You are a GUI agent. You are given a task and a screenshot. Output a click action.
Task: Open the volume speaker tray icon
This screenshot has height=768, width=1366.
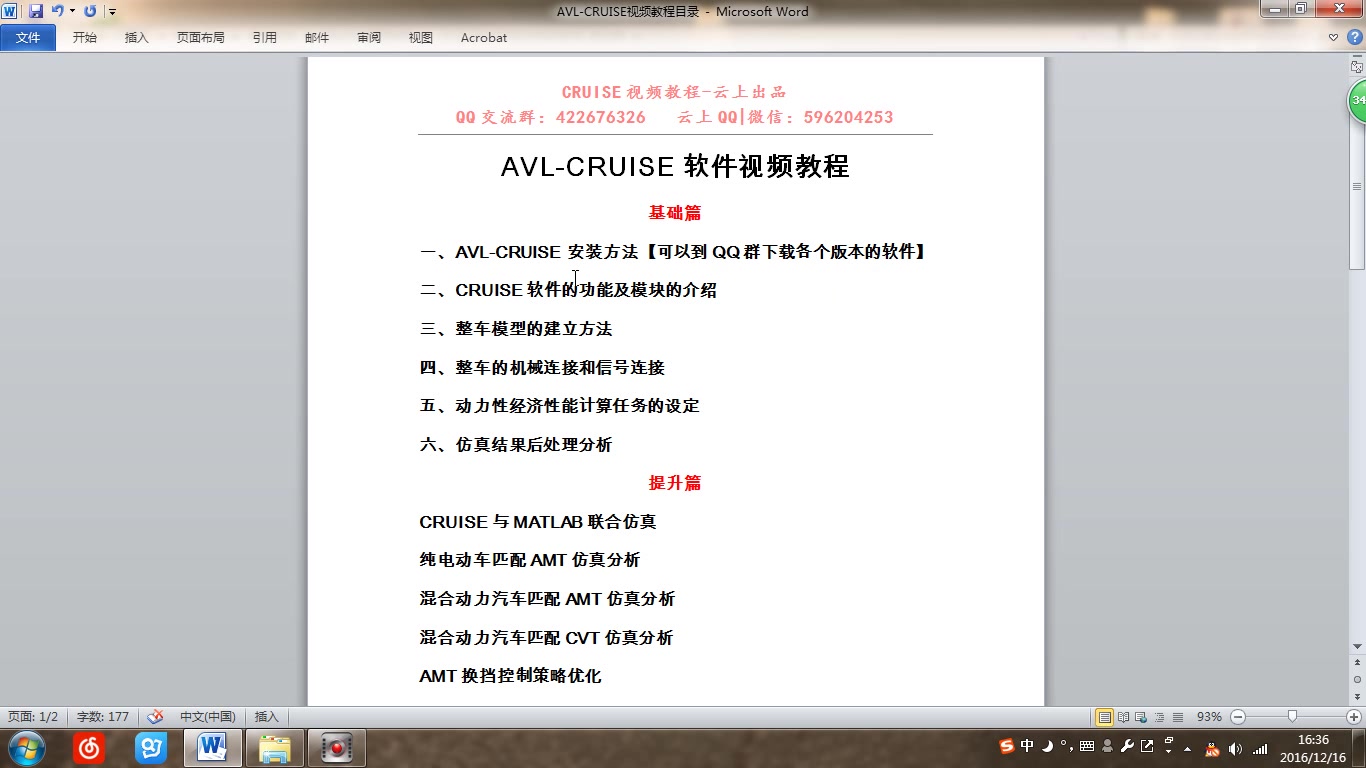point(1235,748)
